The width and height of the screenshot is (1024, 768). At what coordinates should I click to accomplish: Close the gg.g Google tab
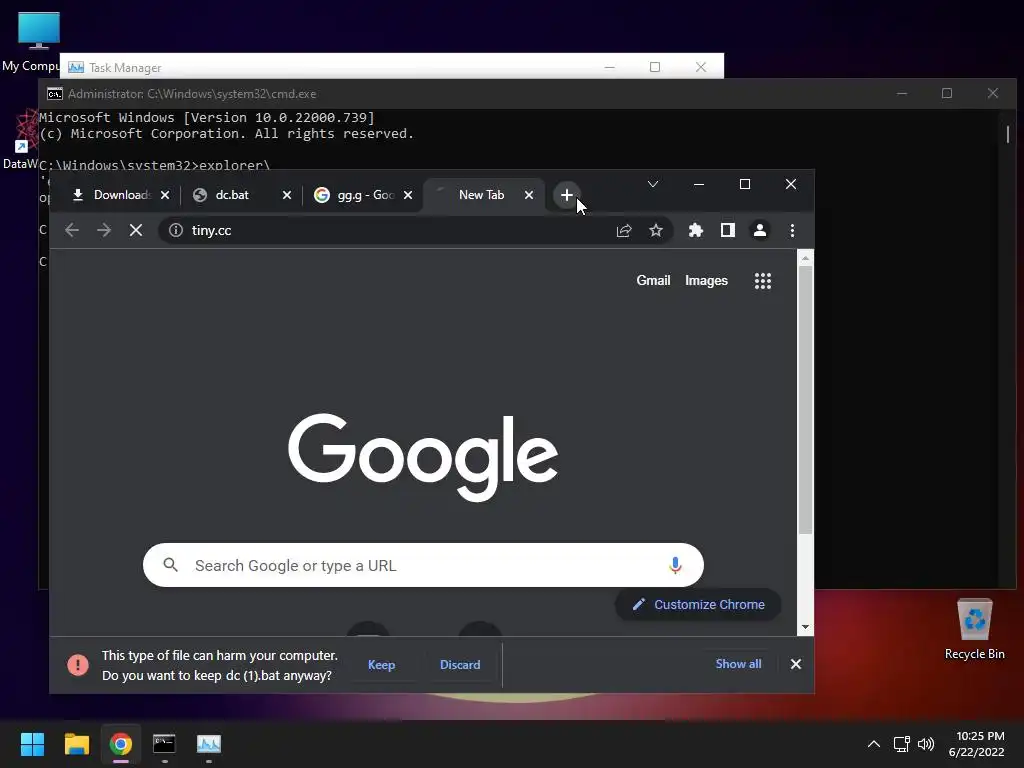(x=408, y=195)
